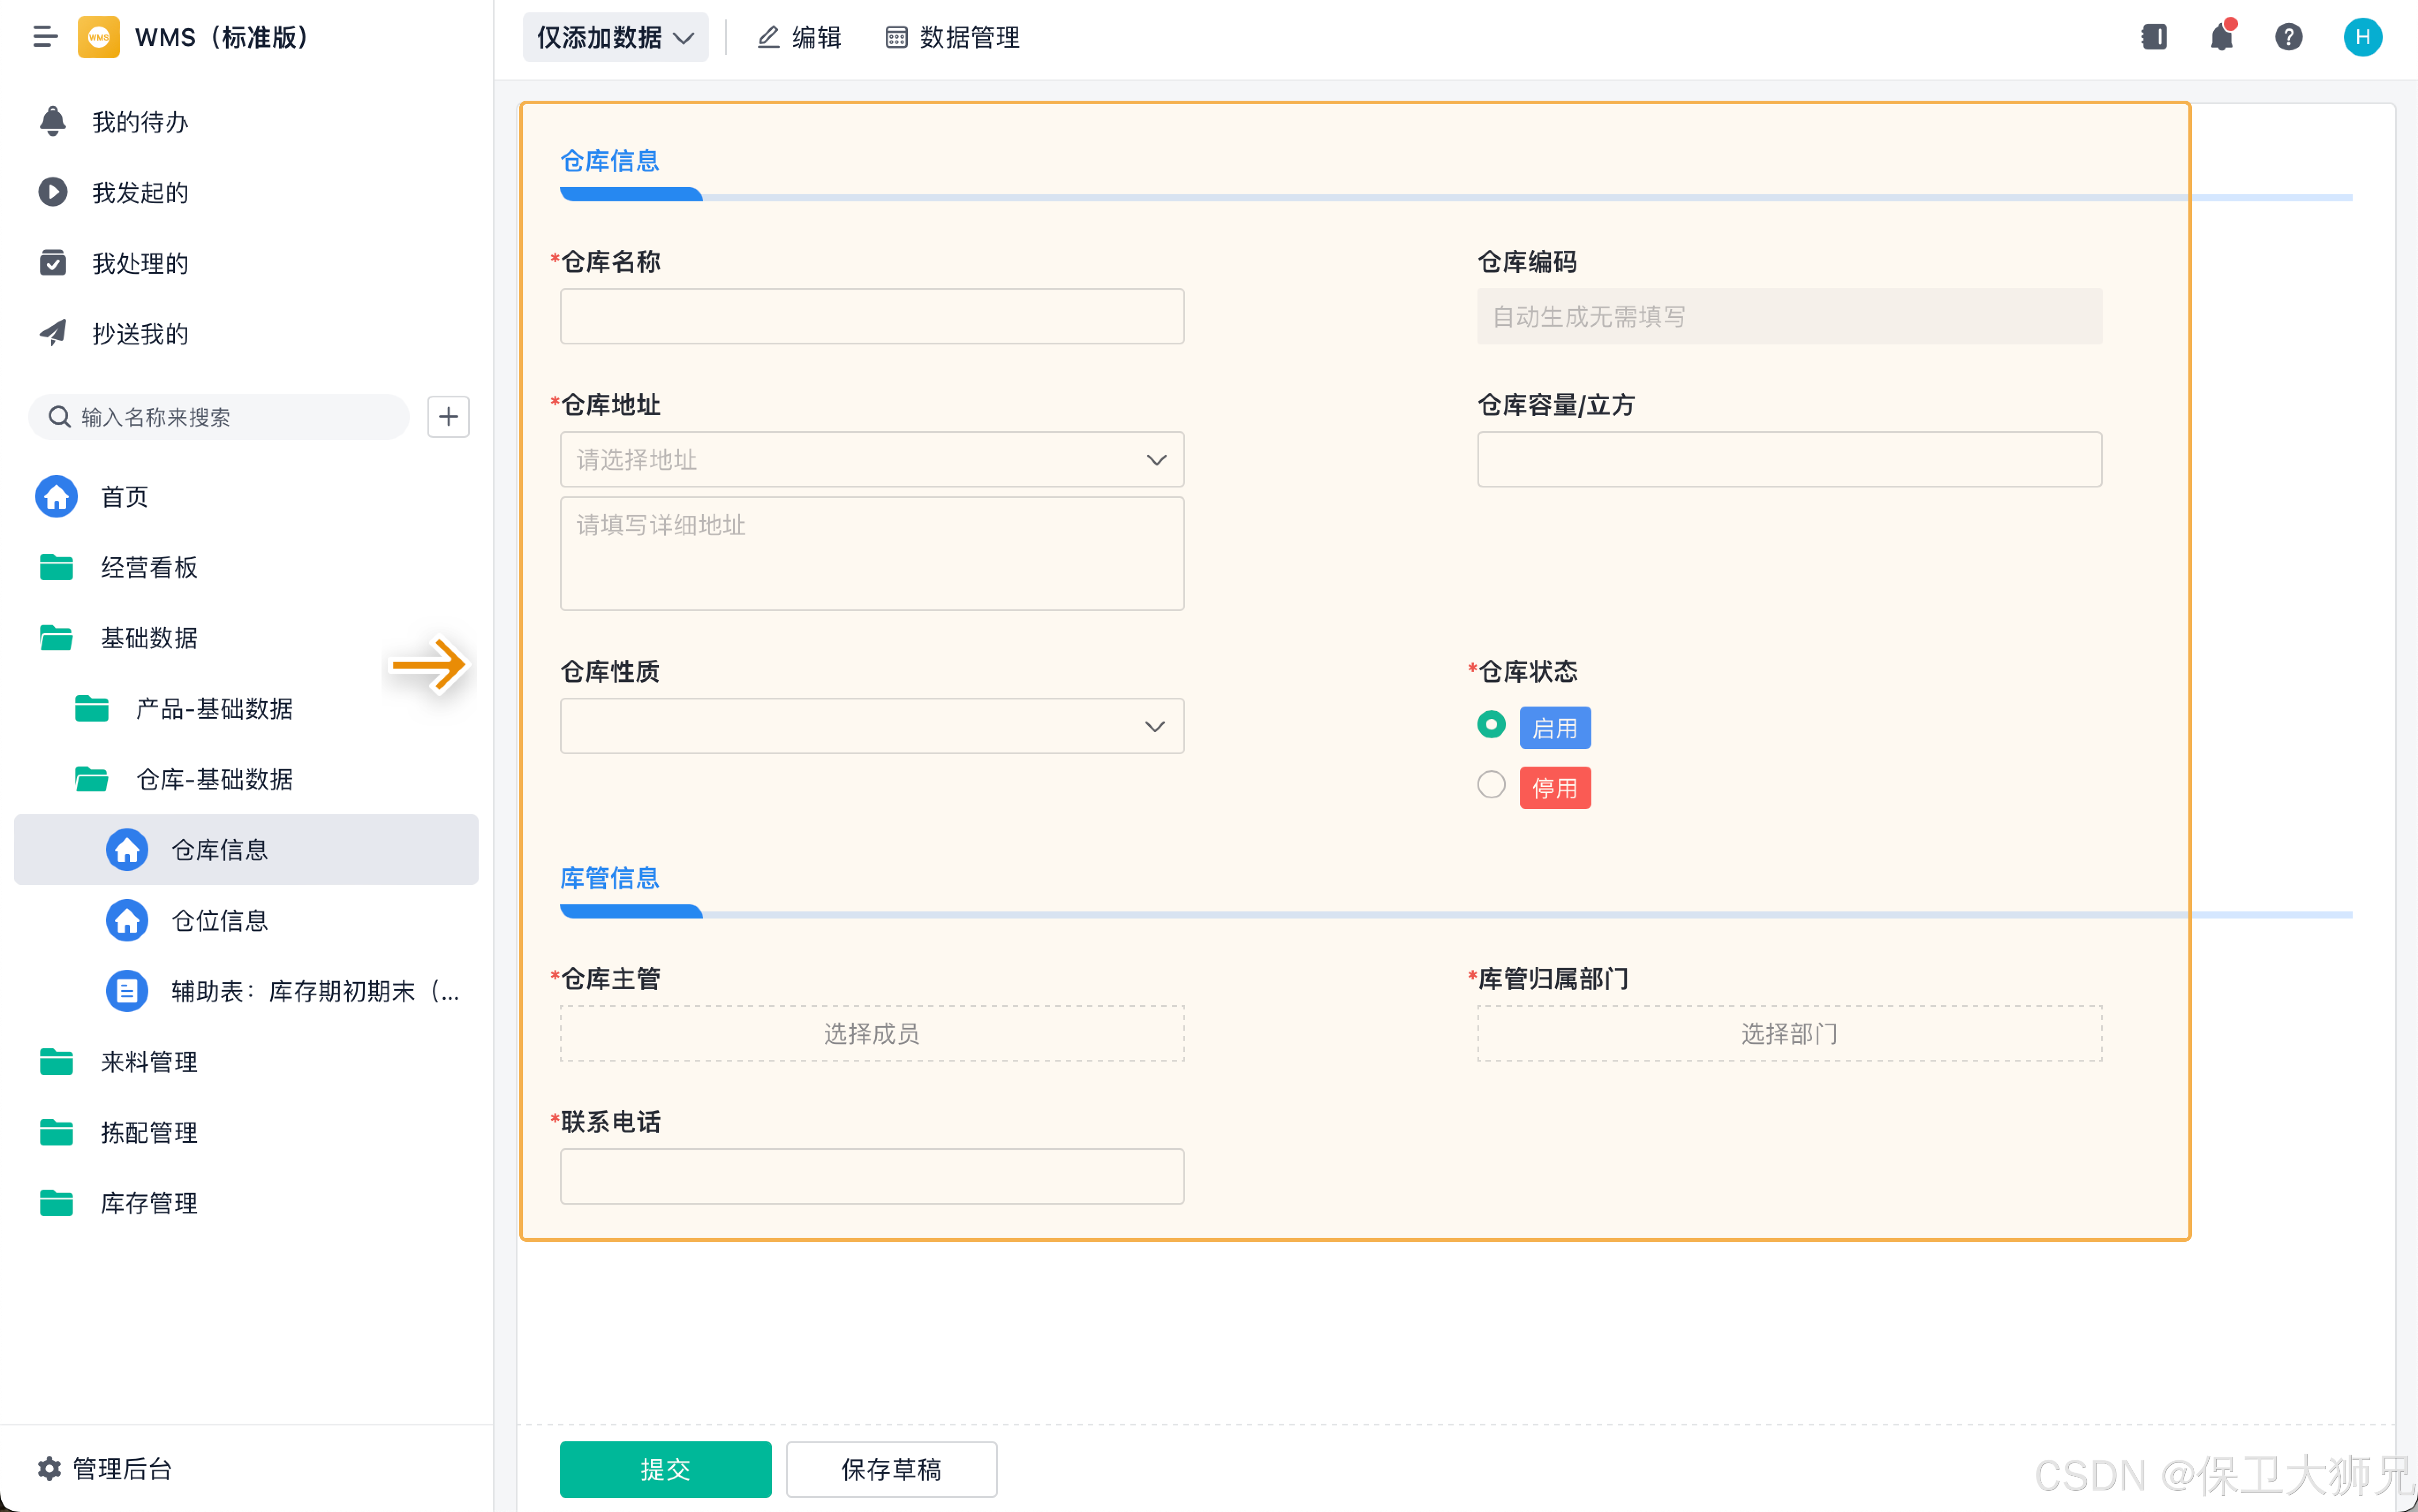This screenshot has width=2418, height=1512.
Task: Click the 来料管理 folder icon
Action: [x=57, y=1062]
